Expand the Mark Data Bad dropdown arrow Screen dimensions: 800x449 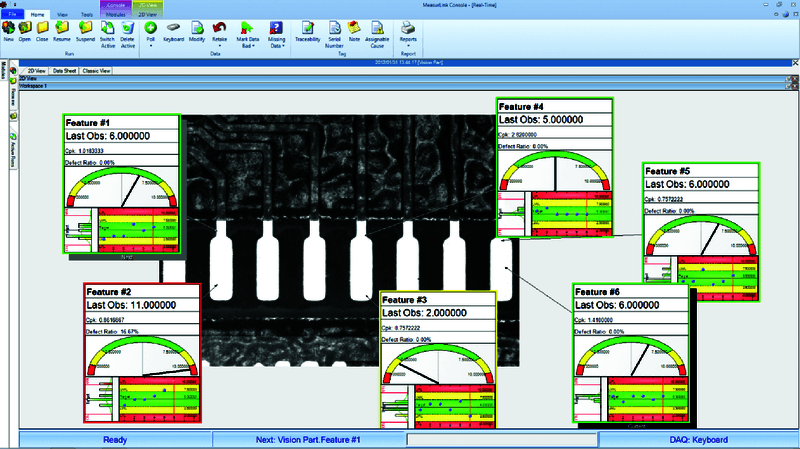tap(254, 46)
